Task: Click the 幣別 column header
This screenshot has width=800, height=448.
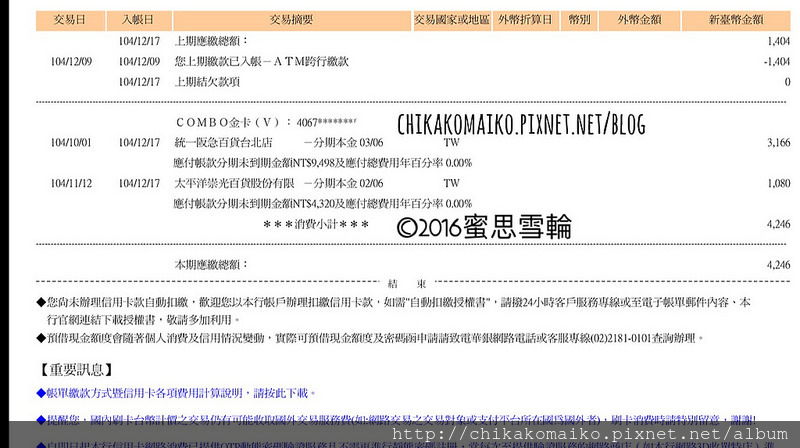Action: point(579,20)
